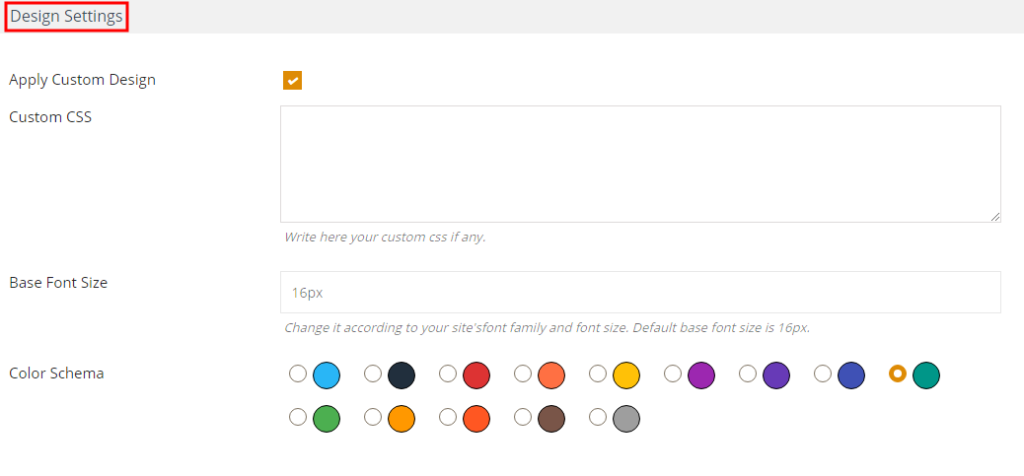This screenshot has width=1024, height=476.
Task: Uncheck the Apply Custom Design checkbox
Action: [292, 80]
